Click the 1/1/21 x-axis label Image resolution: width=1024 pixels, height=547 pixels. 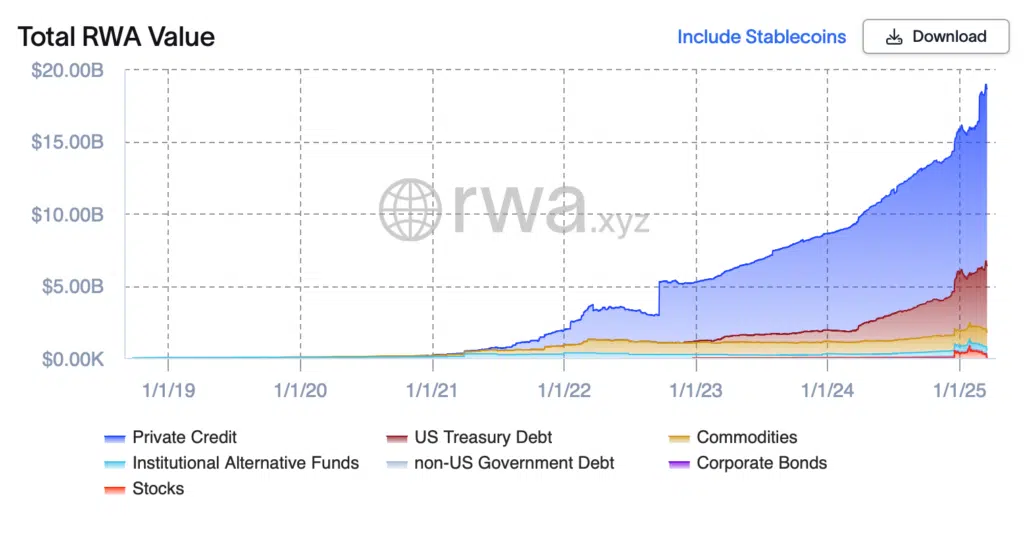[x=431, y=389]
